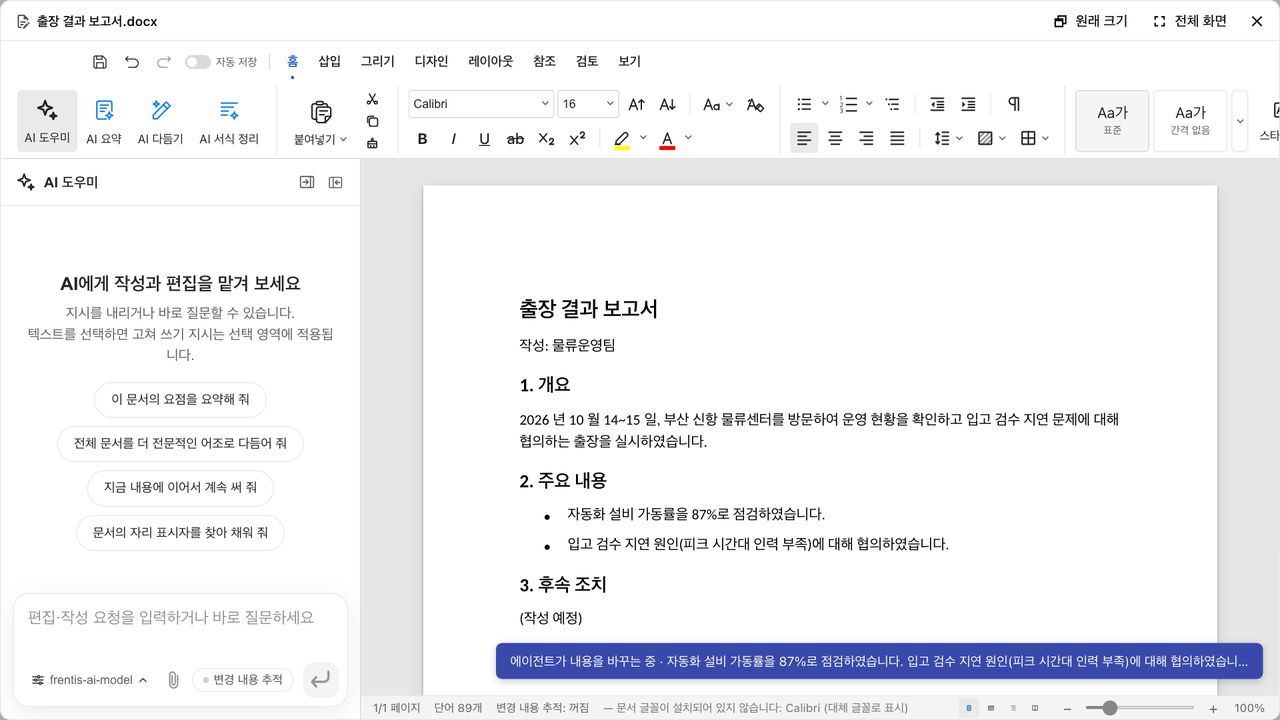Switch to the 삽입 tab
Viewport: 1280px width, 720px height.
click(330, 61)
